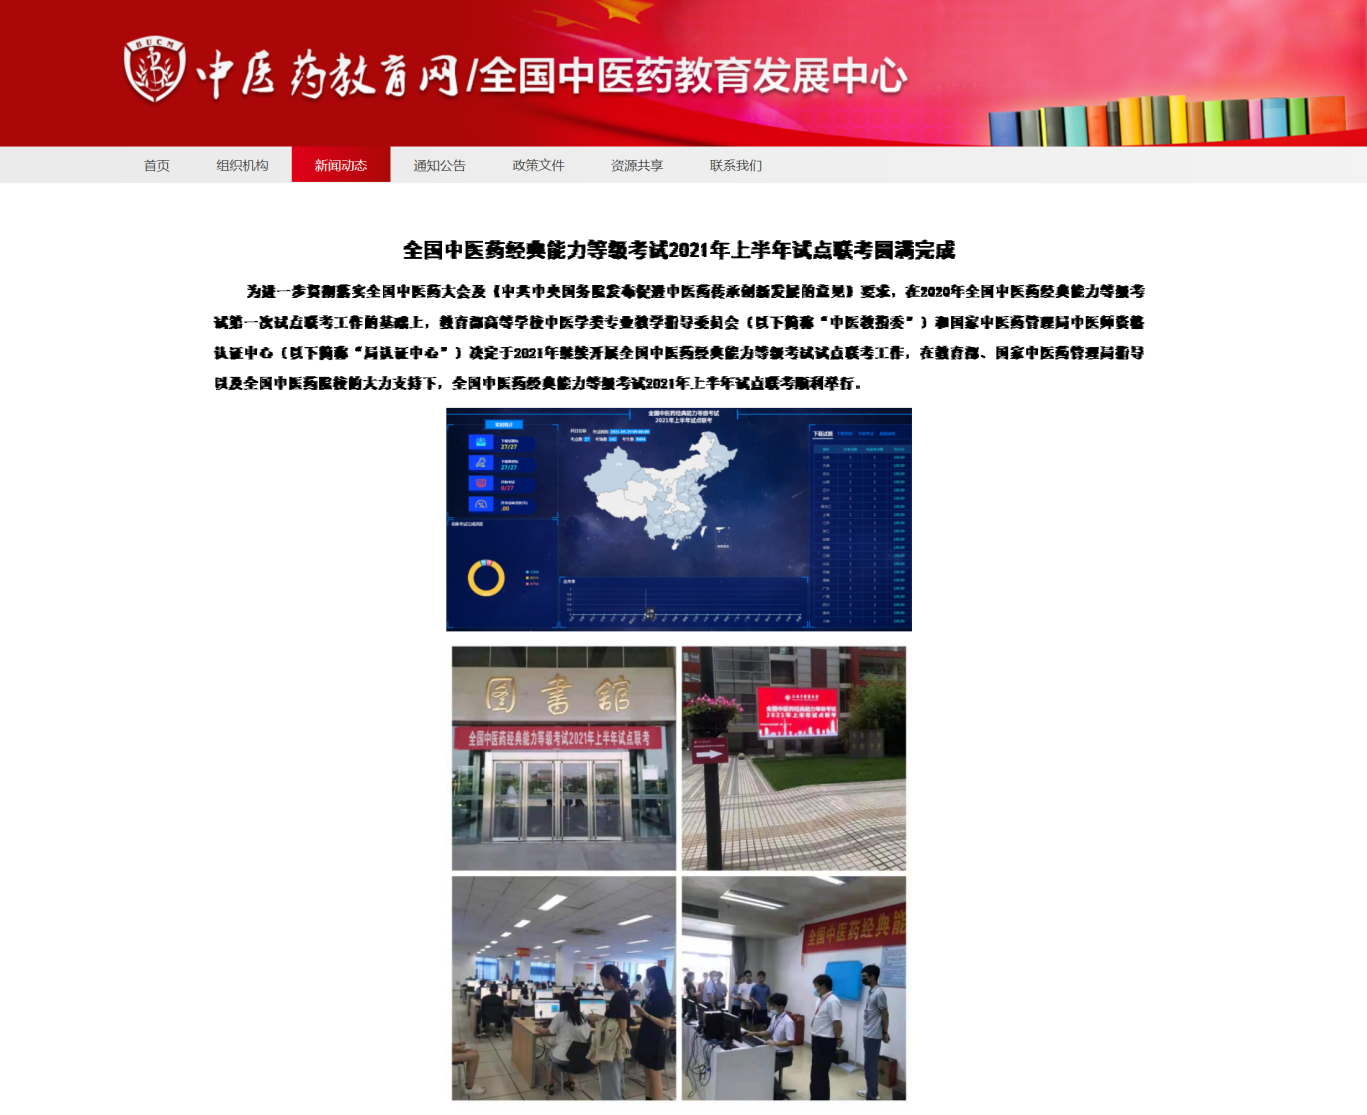Open the 通知公告 page
1367x1115 pixels.
pos(439,165)
